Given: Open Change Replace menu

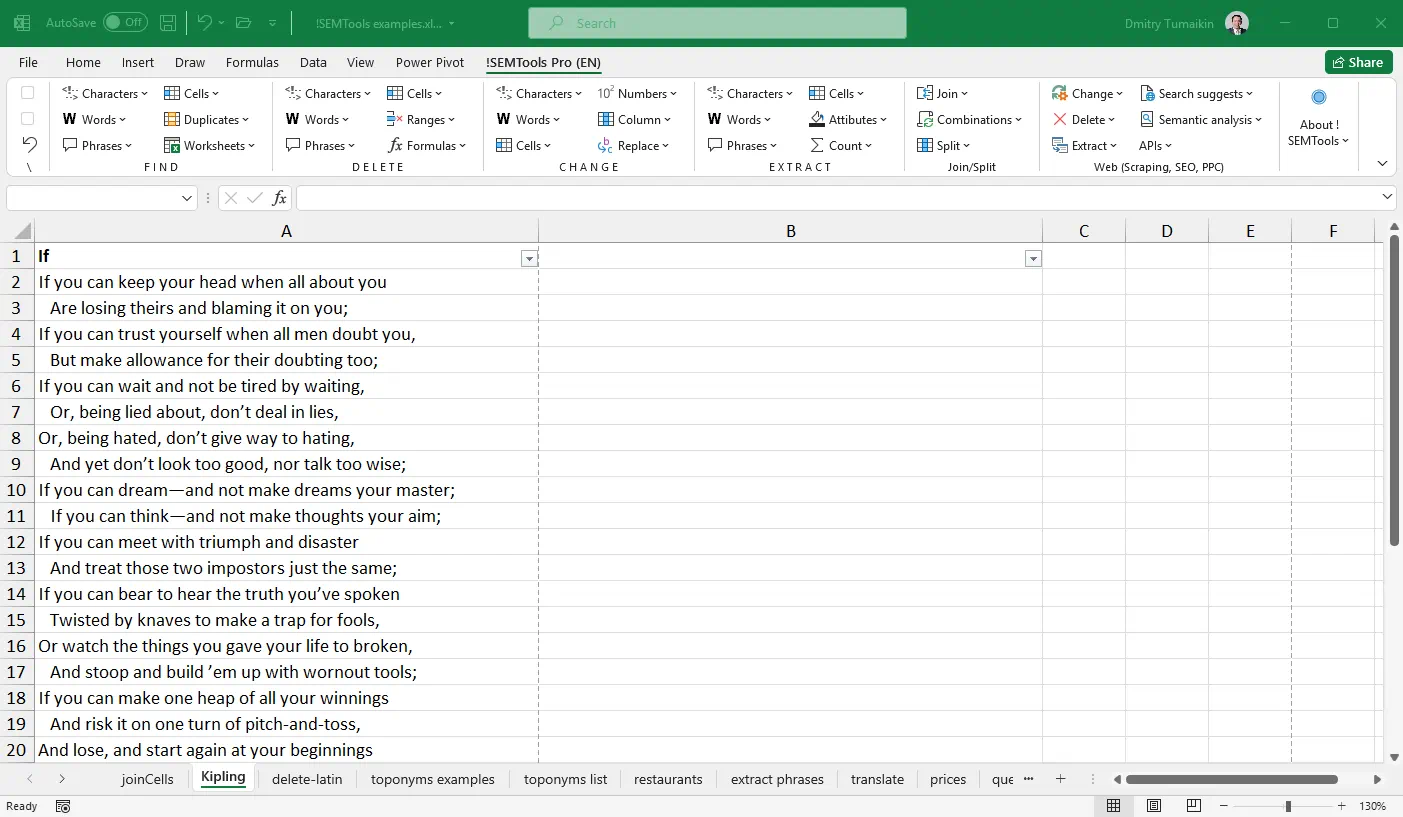Looking at the screenshot, I should click(634, 145).
